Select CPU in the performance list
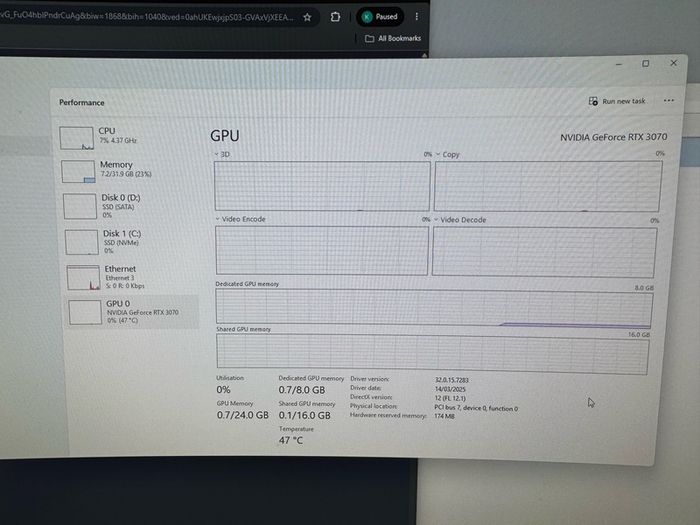This screenshot has width=700, height=525. 127,137
